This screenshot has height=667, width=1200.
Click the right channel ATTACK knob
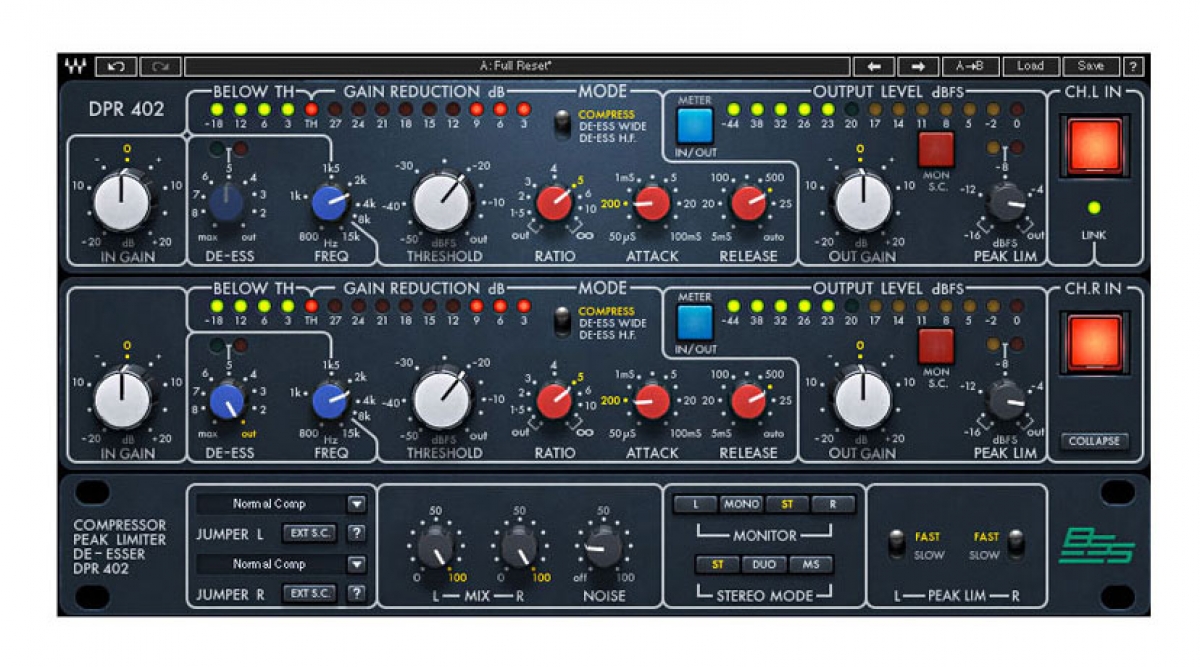tap(652, 400)
